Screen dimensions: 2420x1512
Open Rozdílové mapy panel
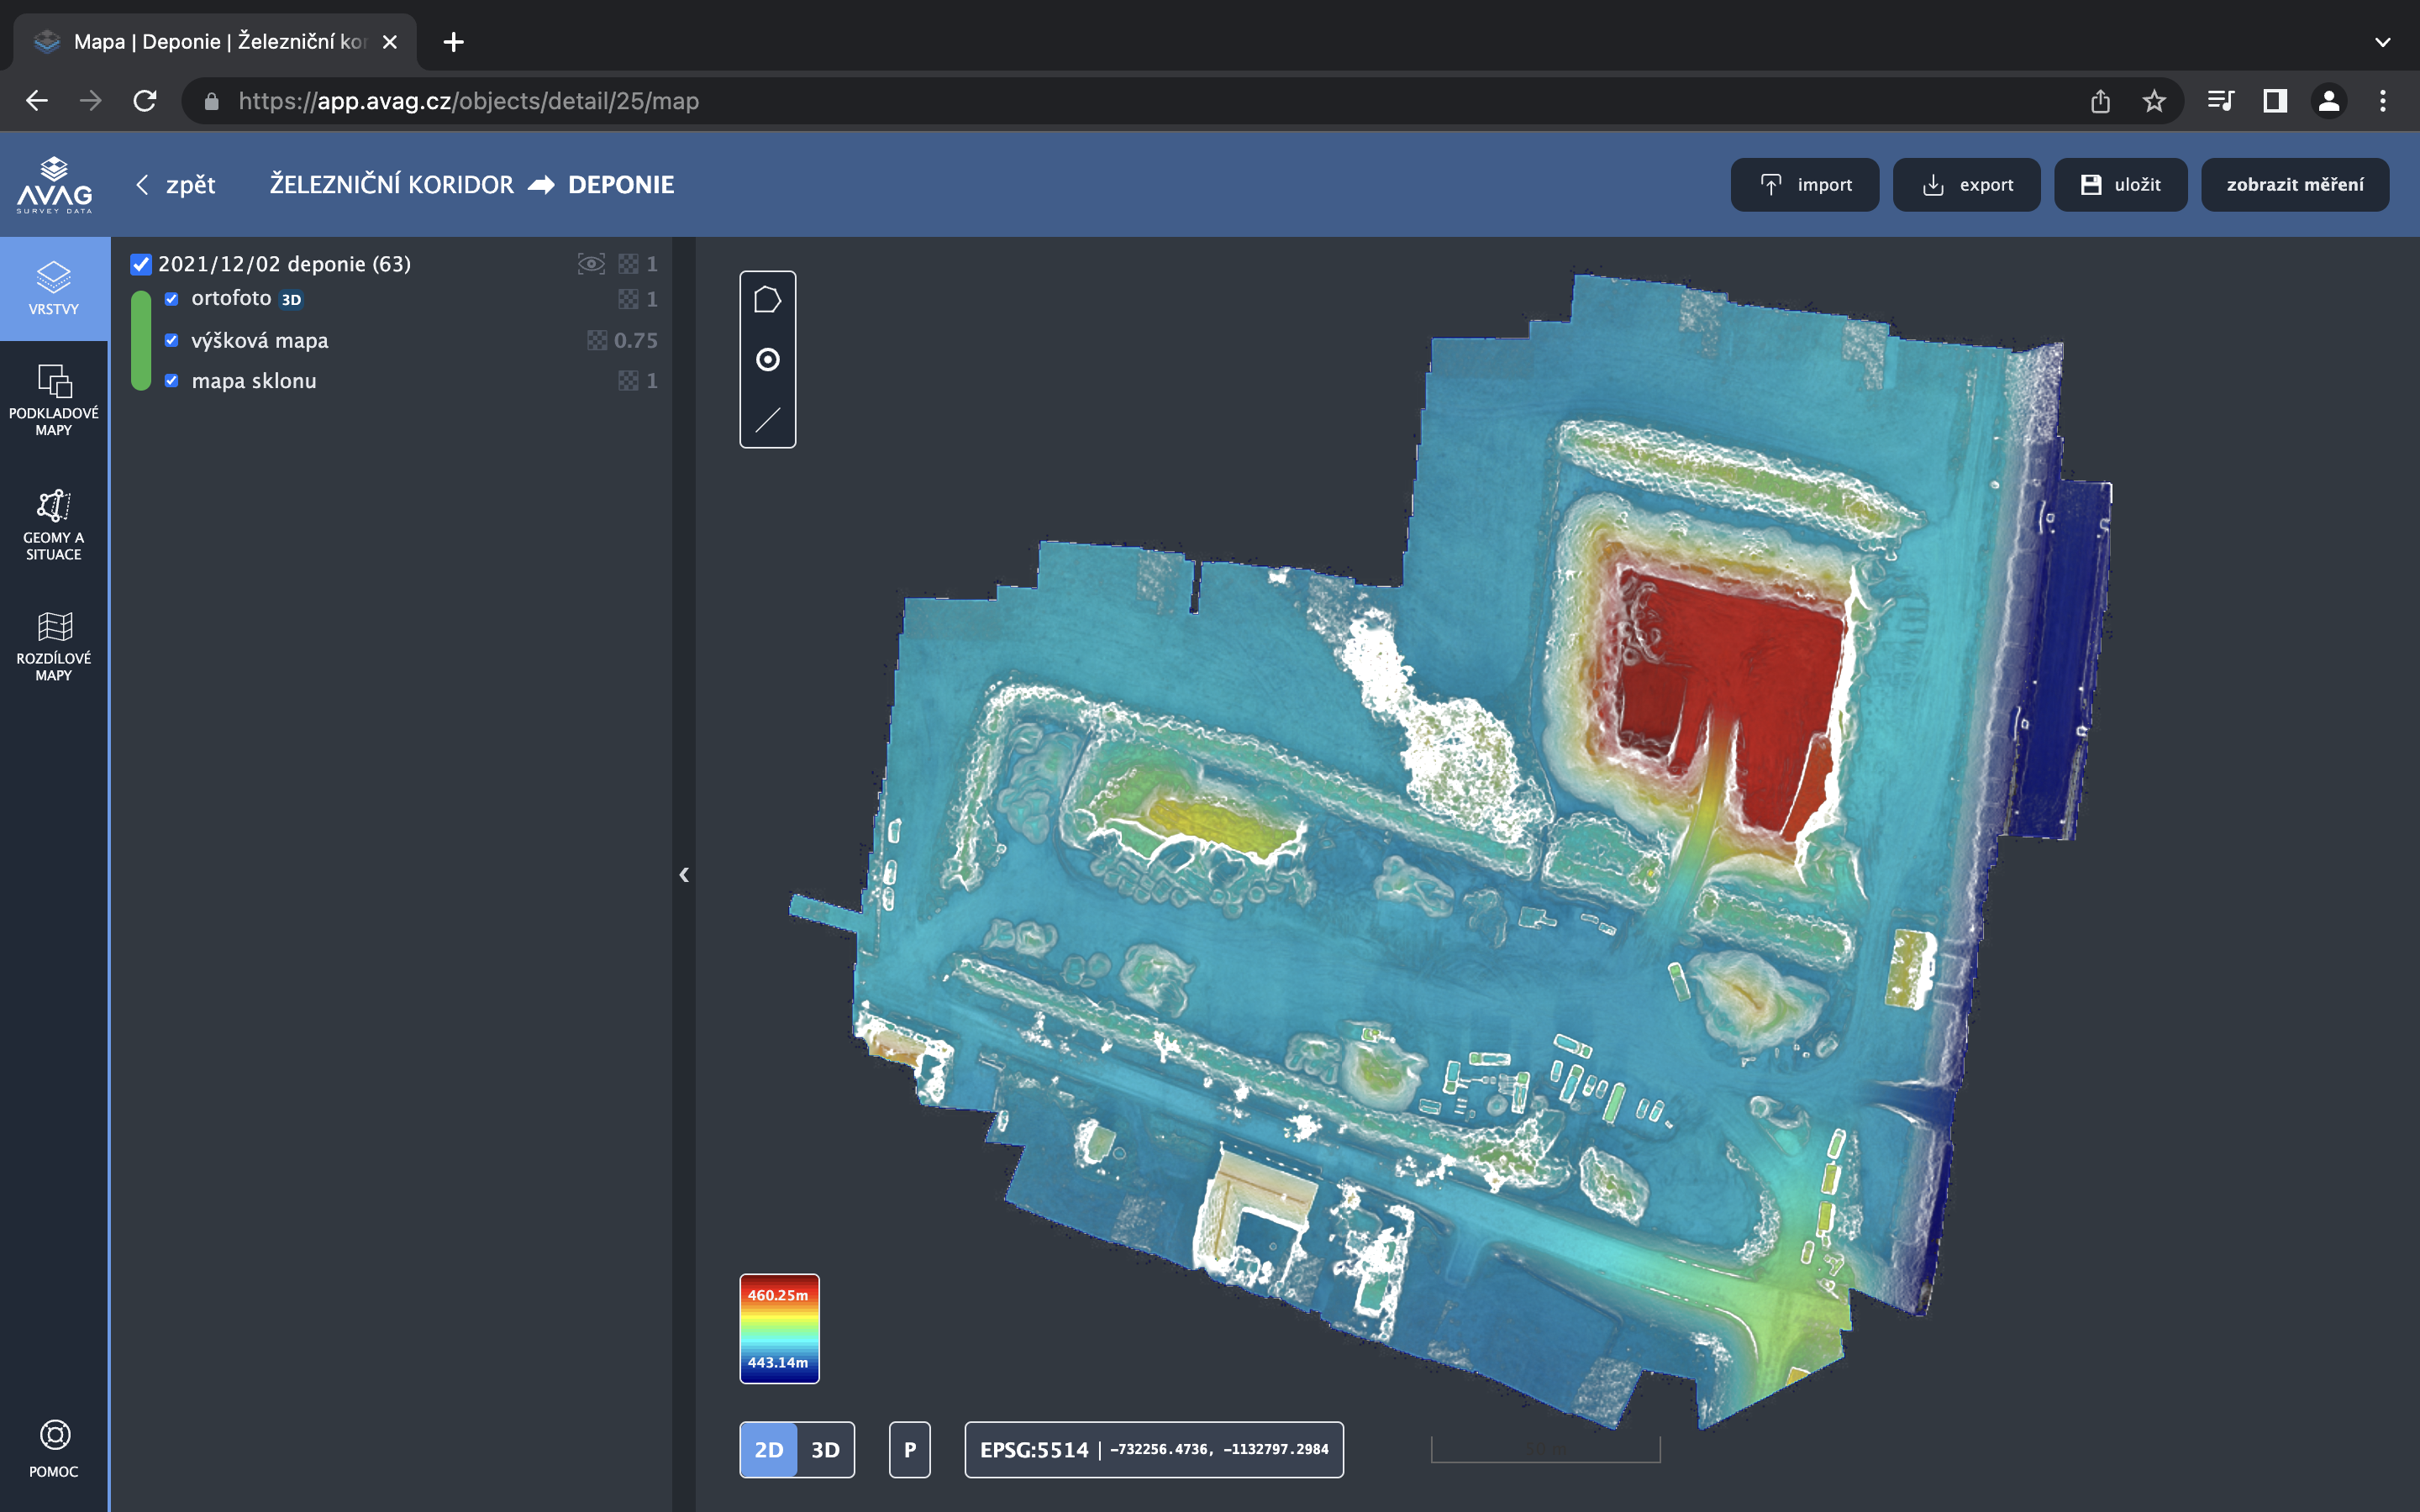(x=54, y=646)
